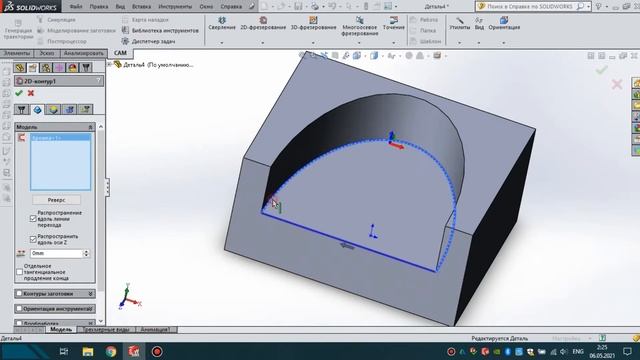Switch to Трехмерные виды bottom tab
Viewport: 640px width, 360px height.
[x=106, y=329]
